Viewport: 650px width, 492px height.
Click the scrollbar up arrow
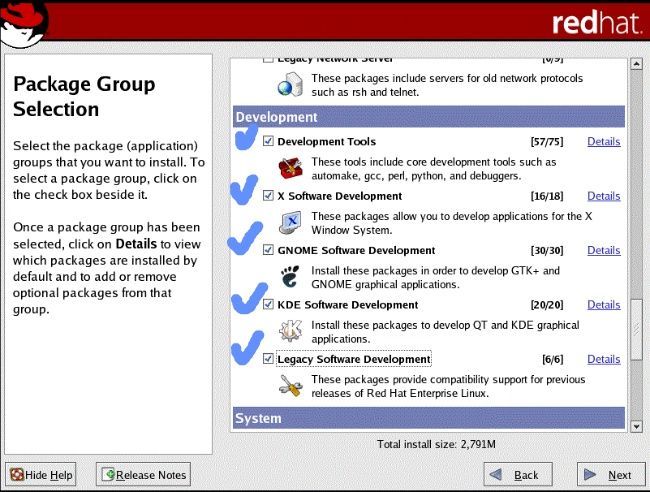click(x=636, y=64)
